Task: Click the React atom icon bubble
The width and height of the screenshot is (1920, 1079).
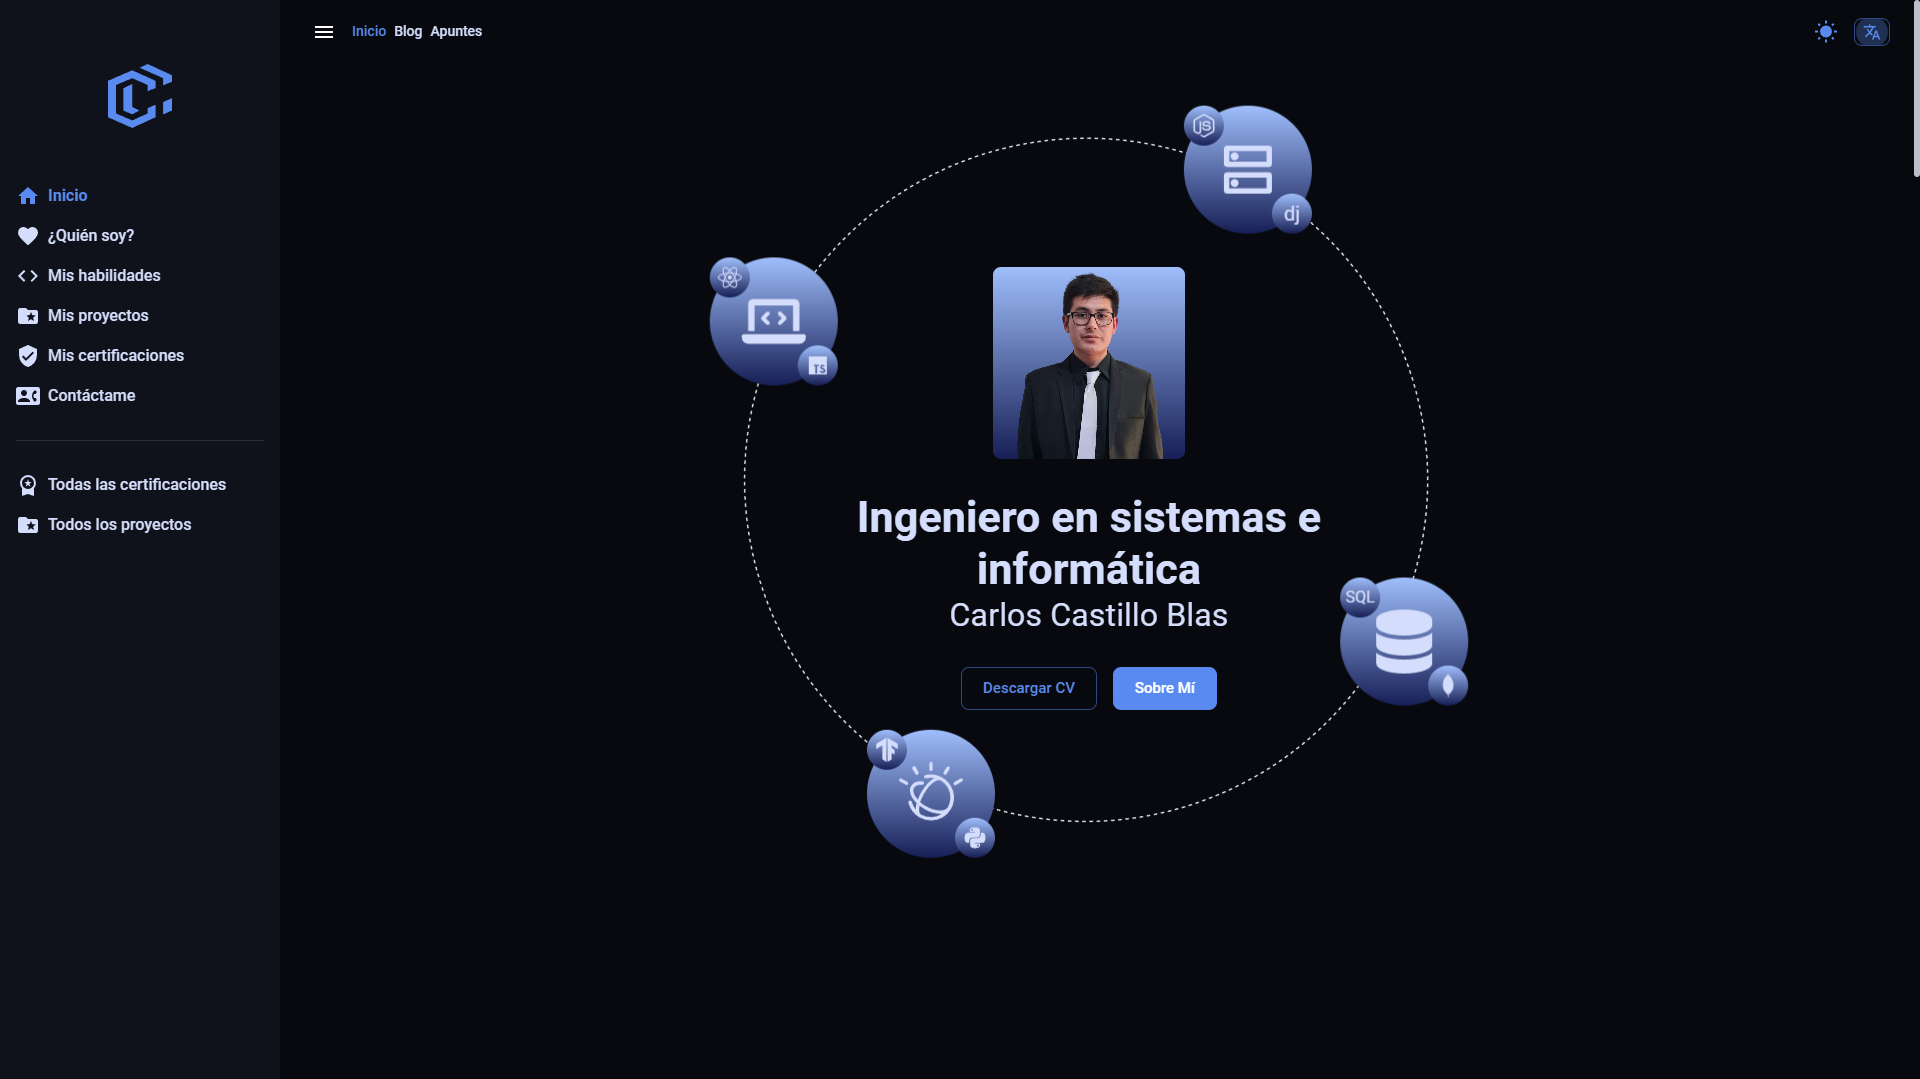Action: pyautogui.click(x=730, y=277)
